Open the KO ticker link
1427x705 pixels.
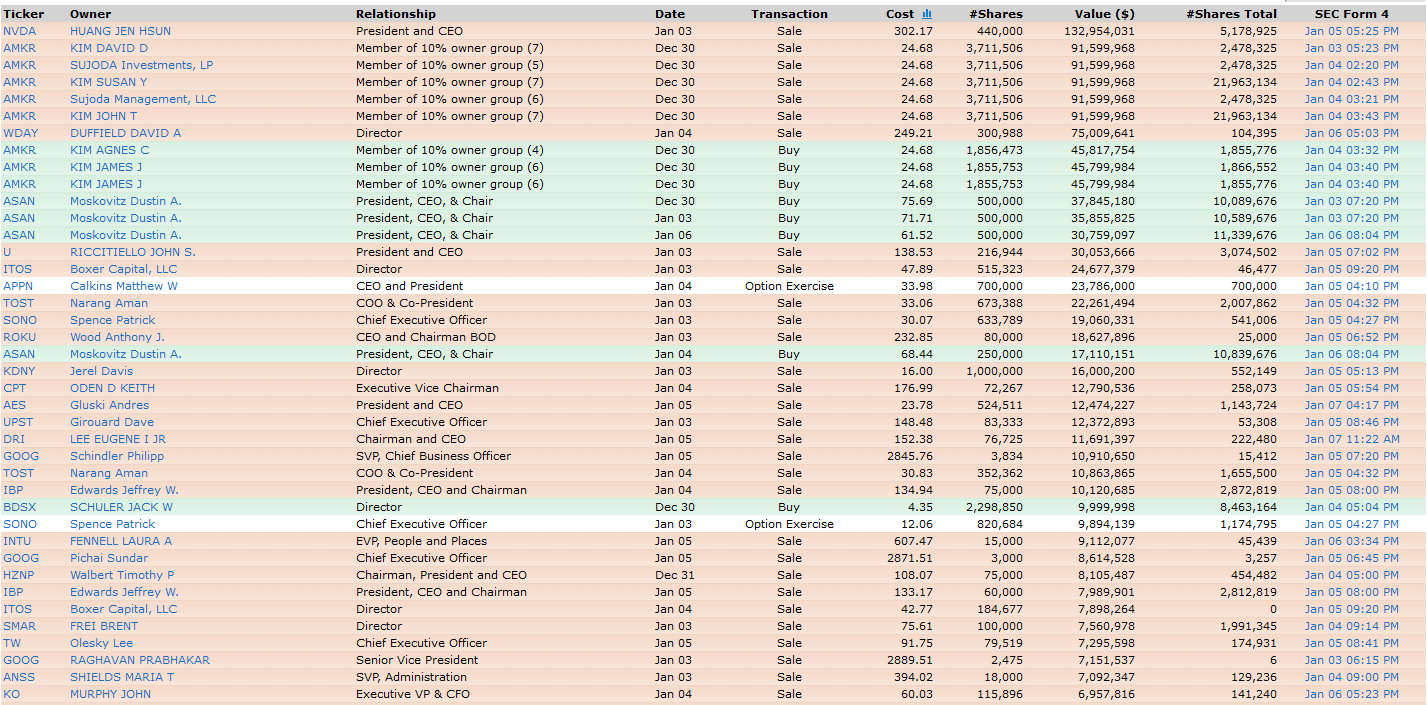point(11,694)
